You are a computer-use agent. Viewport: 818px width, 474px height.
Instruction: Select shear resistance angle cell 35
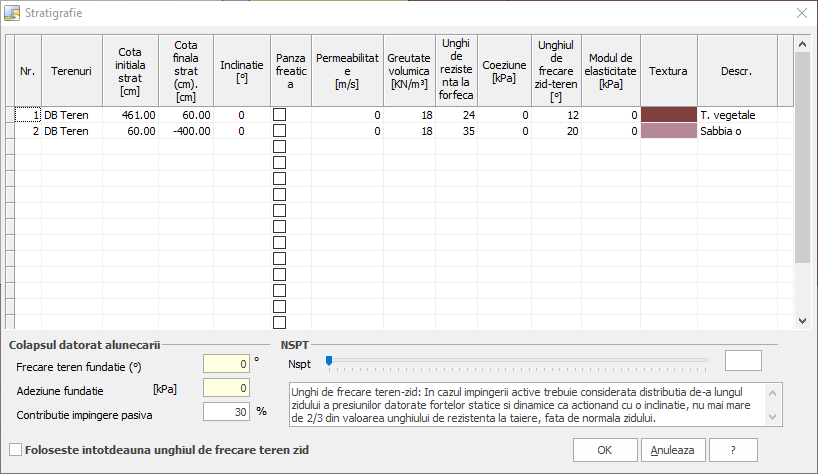pyautogui.click(x=456, y=131)
